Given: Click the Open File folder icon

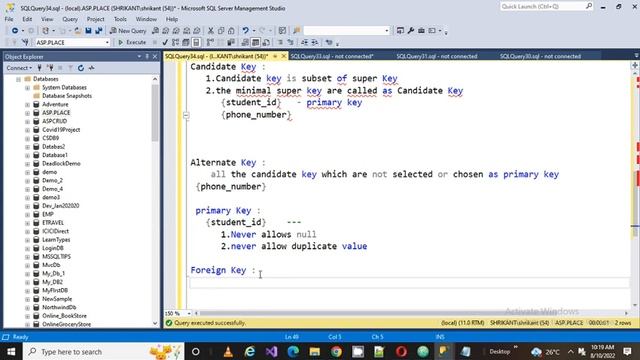Looking at the screenshot, I should (77, 31).
